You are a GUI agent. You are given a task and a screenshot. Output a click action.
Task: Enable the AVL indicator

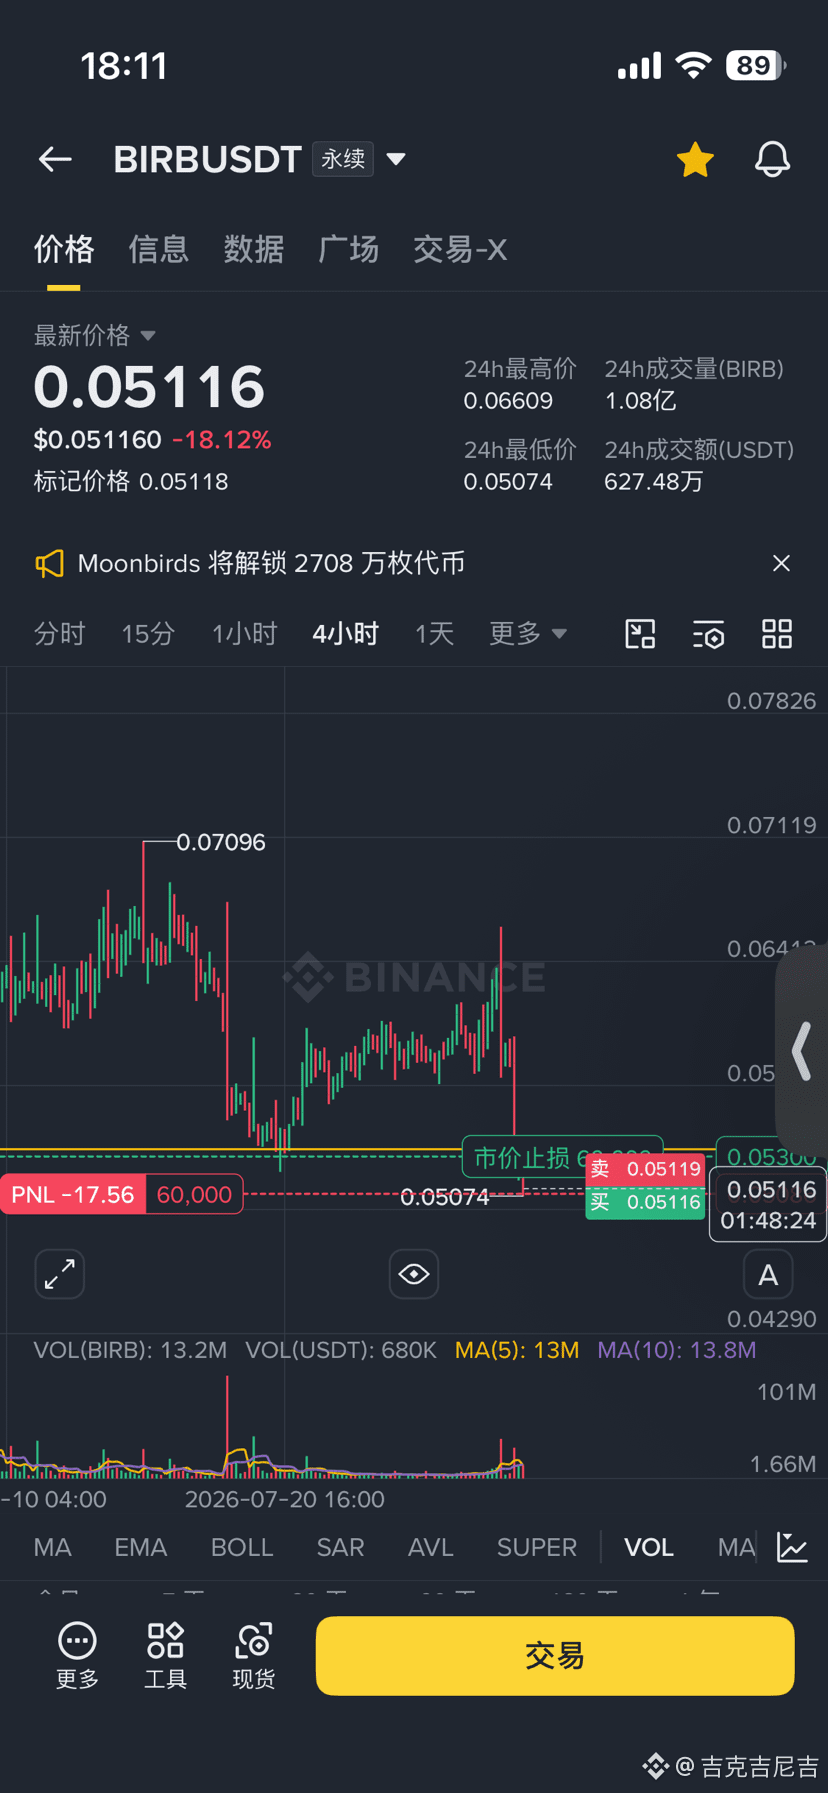pyautogui.click(x=431, y=1547)
